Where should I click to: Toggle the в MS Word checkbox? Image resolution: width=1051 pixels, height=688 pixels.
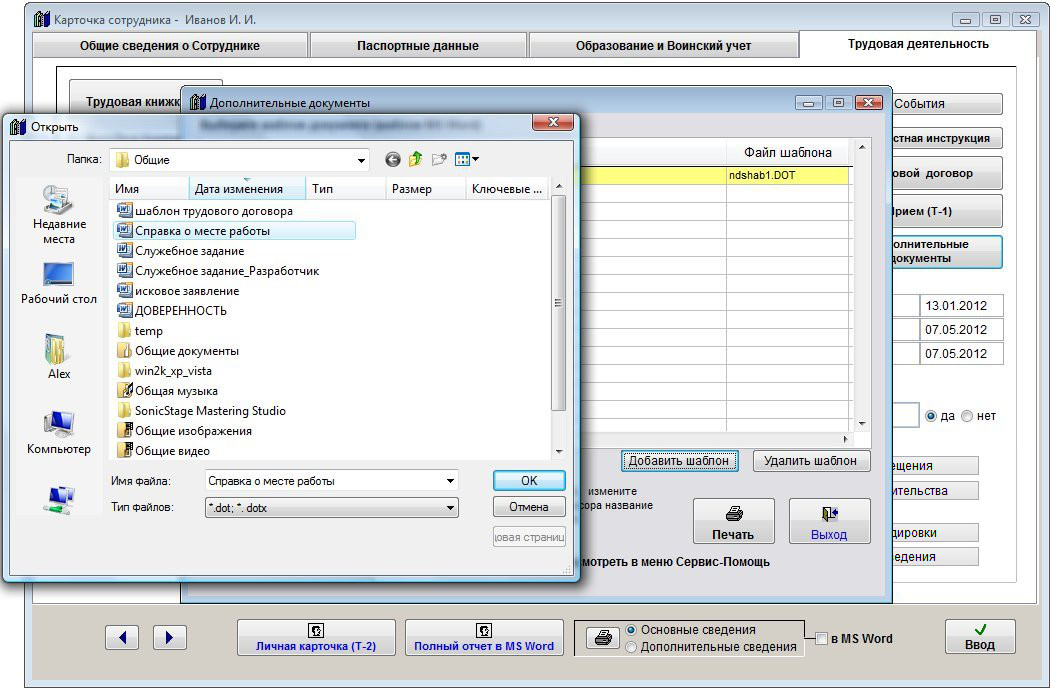pyautogui.click(x=821, y=639)
